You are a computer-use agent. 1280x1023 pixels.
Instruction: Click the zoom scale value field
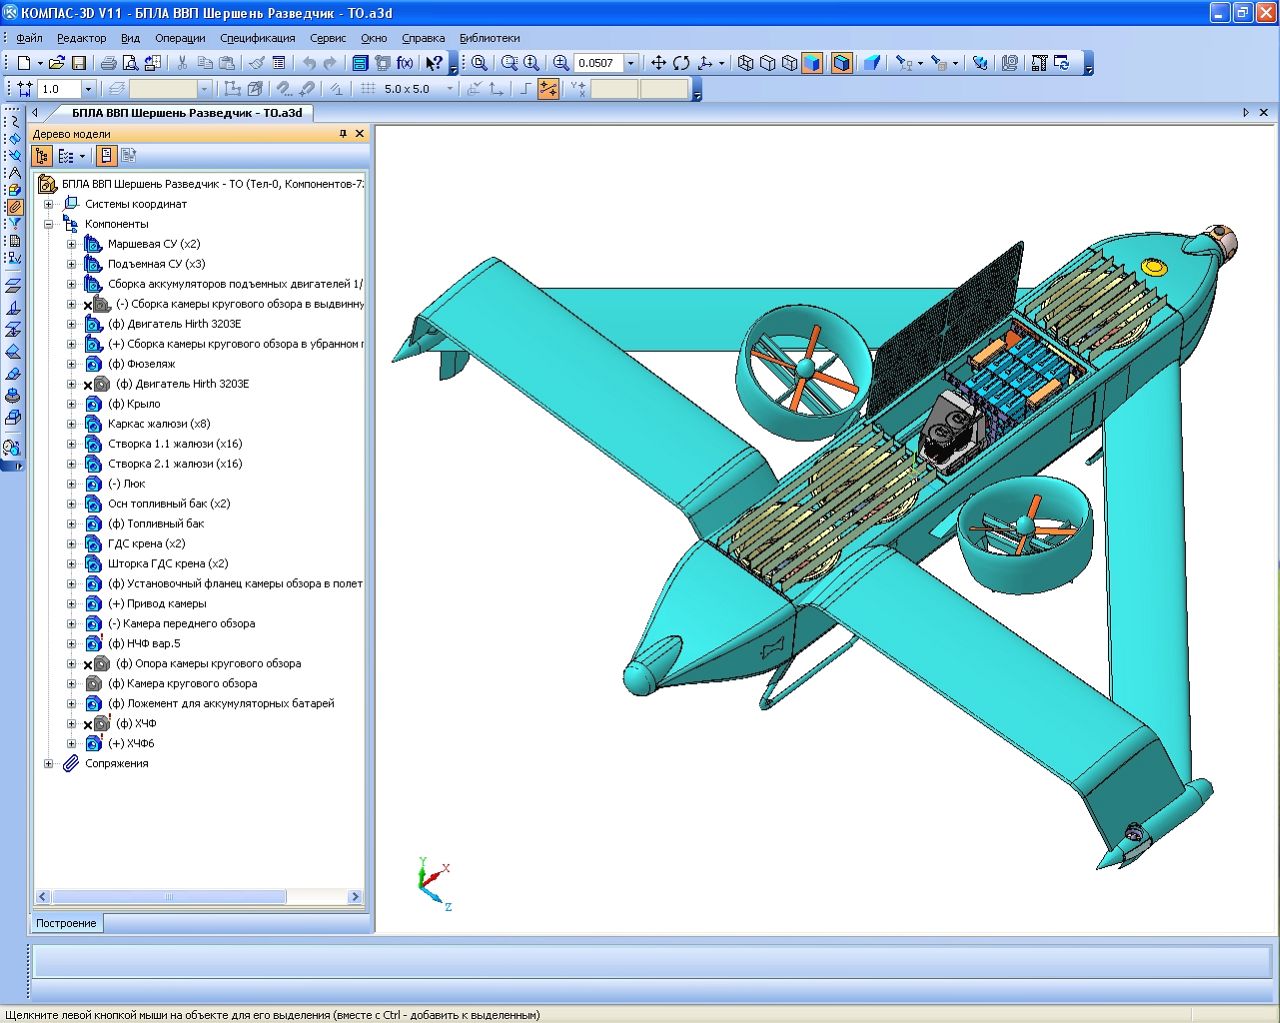point(597,63)
